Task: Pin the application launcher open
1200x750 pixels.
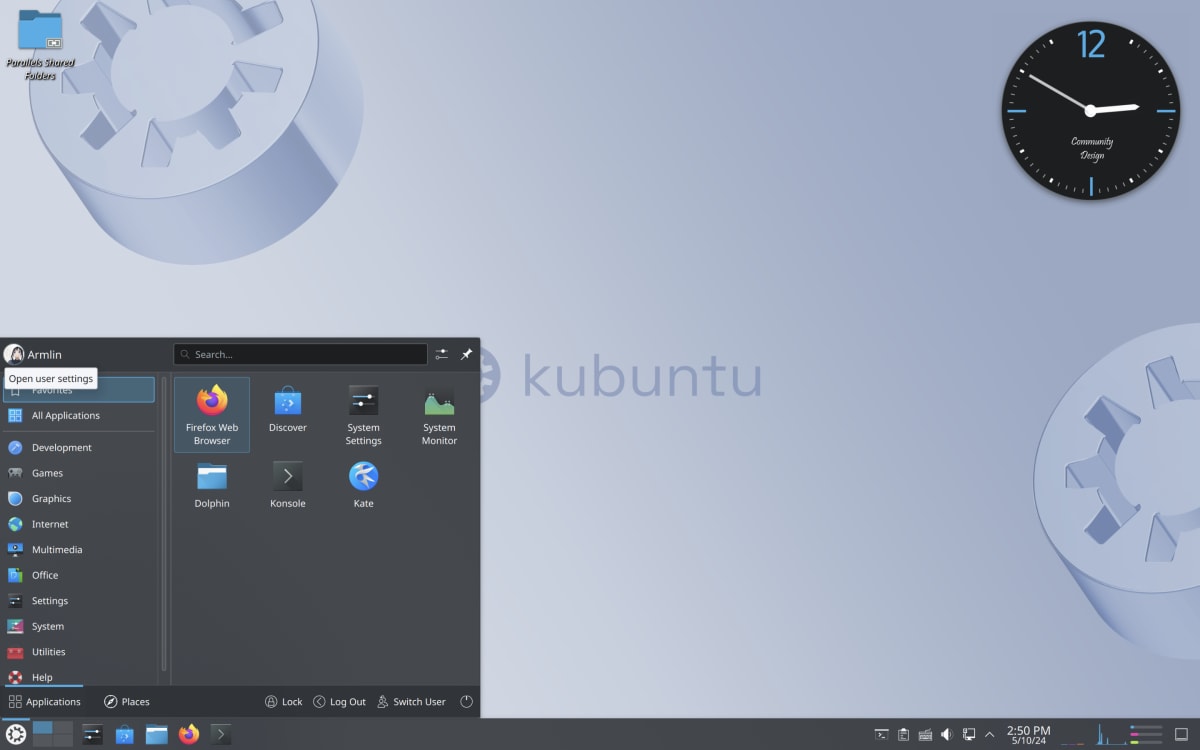Action: (x=466, y=354)
